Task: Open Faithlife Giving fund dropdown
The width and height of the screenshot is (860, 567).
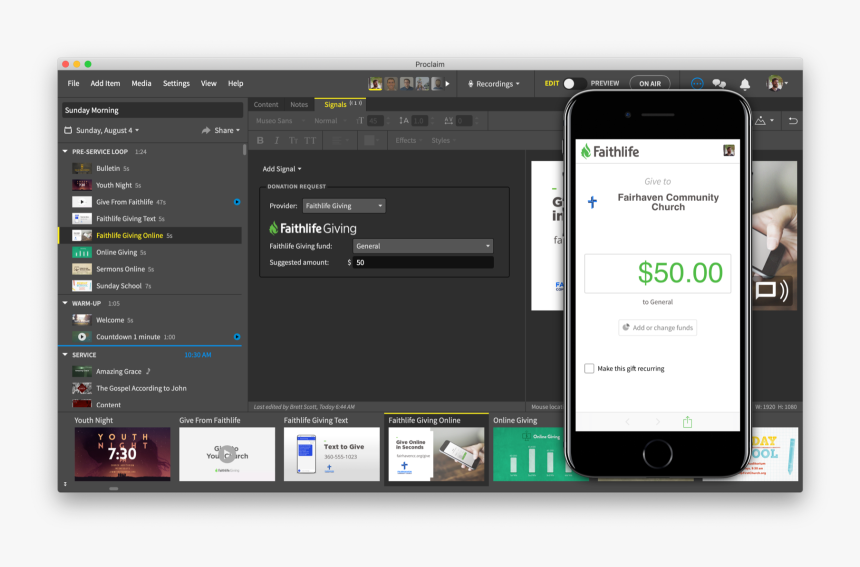Action: pos(423,246)
